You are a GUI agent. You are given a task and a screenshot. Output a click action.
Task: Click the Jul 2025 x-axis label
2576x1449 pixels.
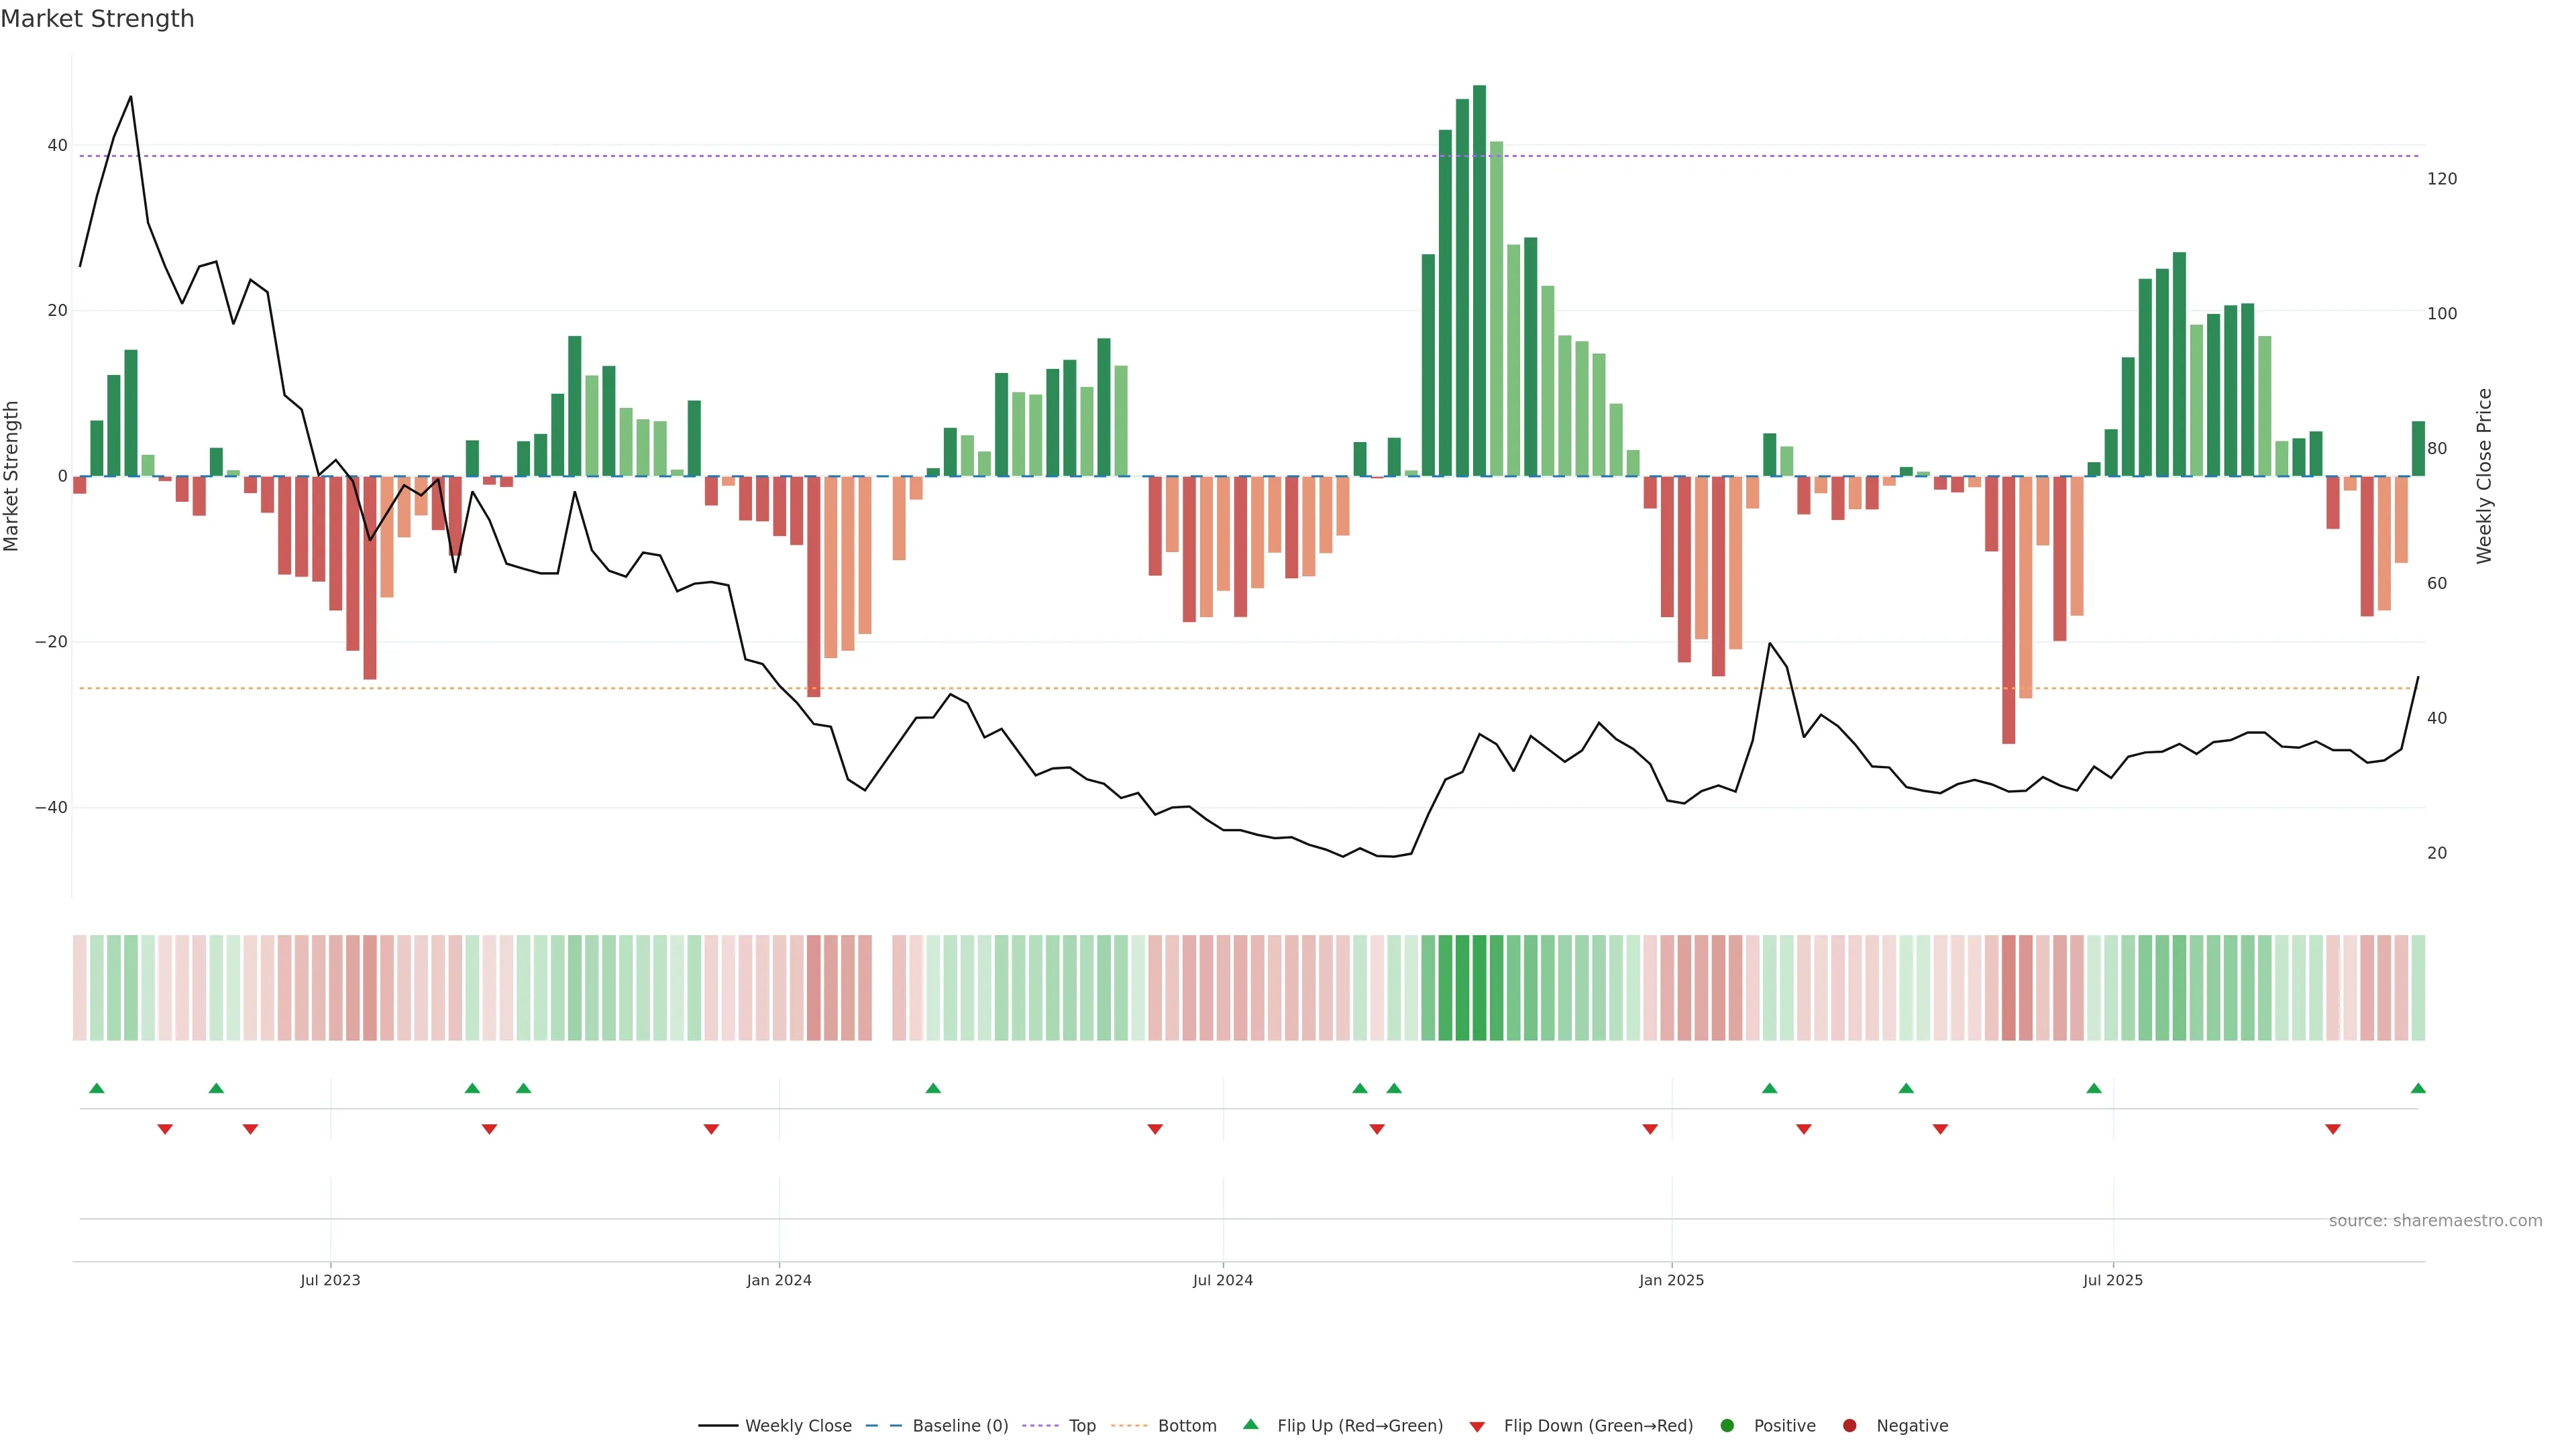tap(2113, 1280)
